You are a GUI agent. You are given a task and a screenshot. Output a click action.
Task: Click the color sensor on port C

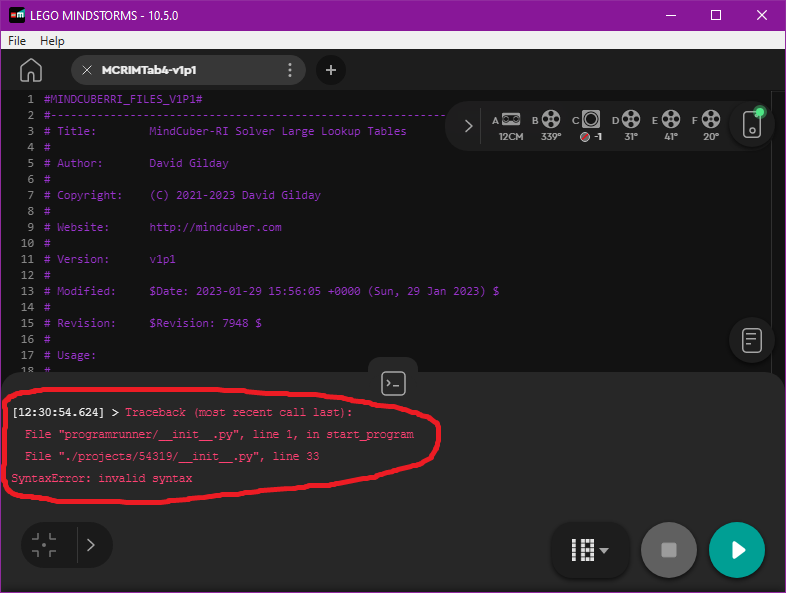pos(591,120)
